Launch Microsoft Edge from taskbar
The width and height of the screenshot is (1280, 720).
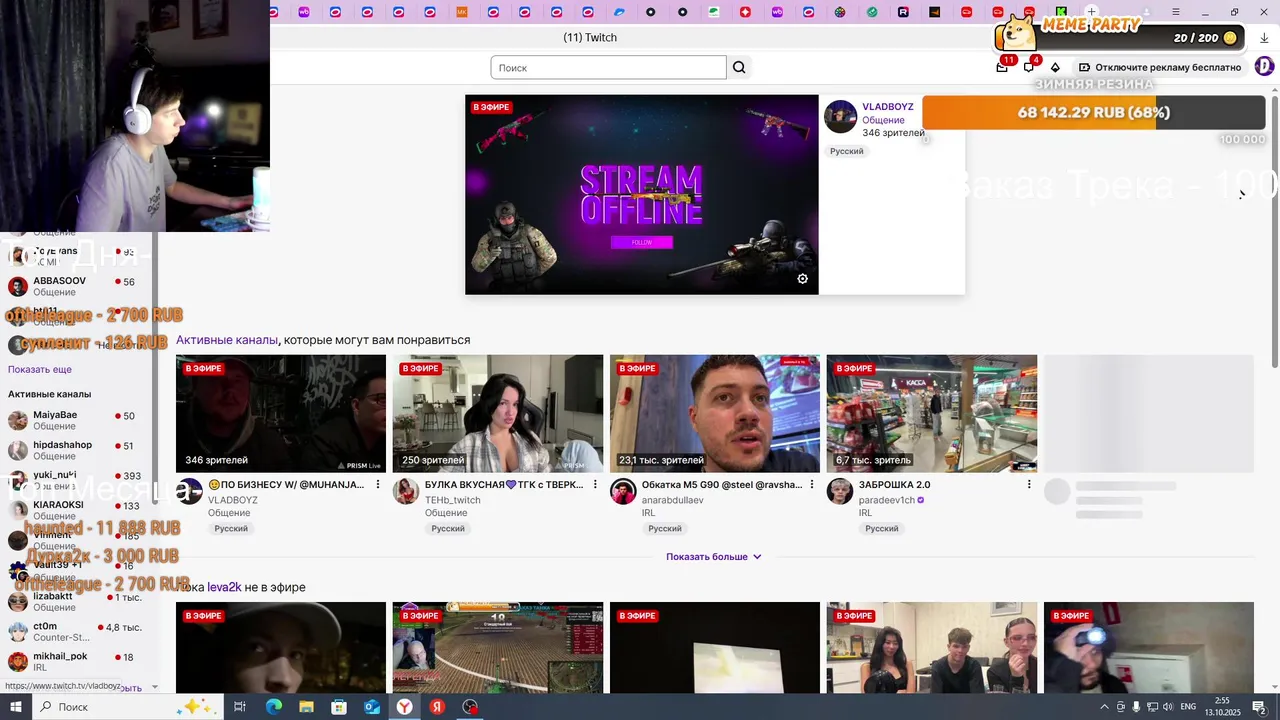click(274, 707)
